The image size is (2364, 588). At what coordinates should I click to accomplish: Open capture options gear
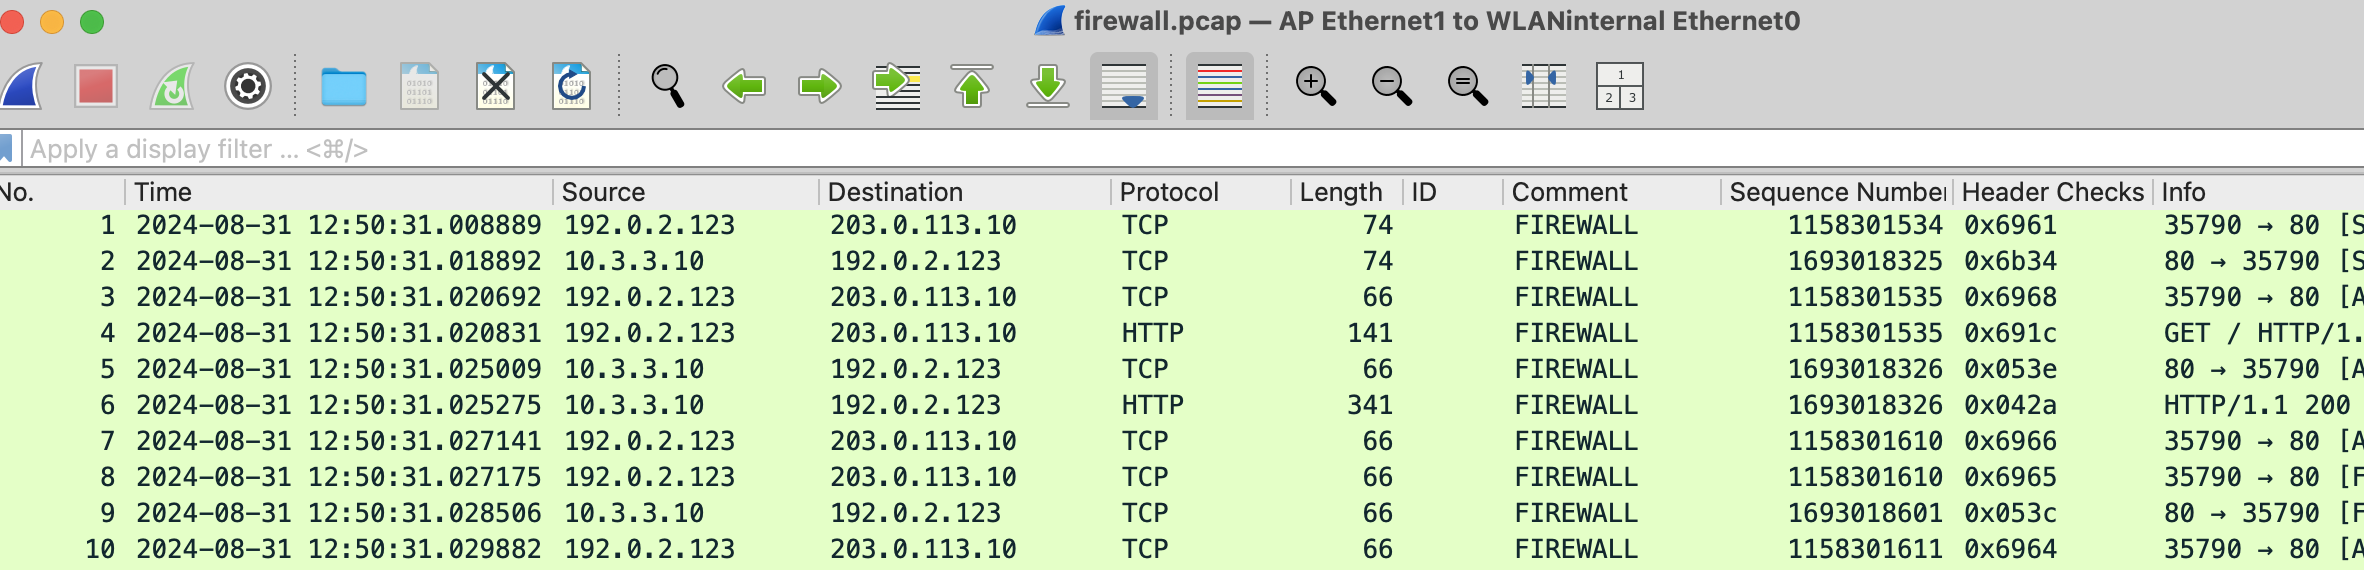click(x=248, y=86)
